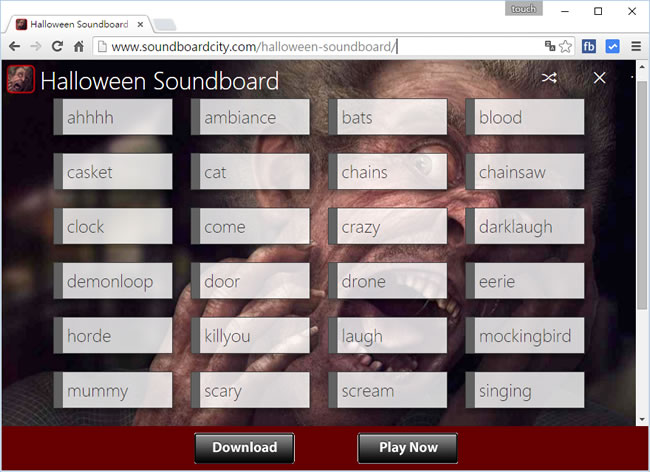Image resolution: width=650 pixels, height=472 pixels.
Task: Play the darklaugh sound
Action: pos(525,227)
